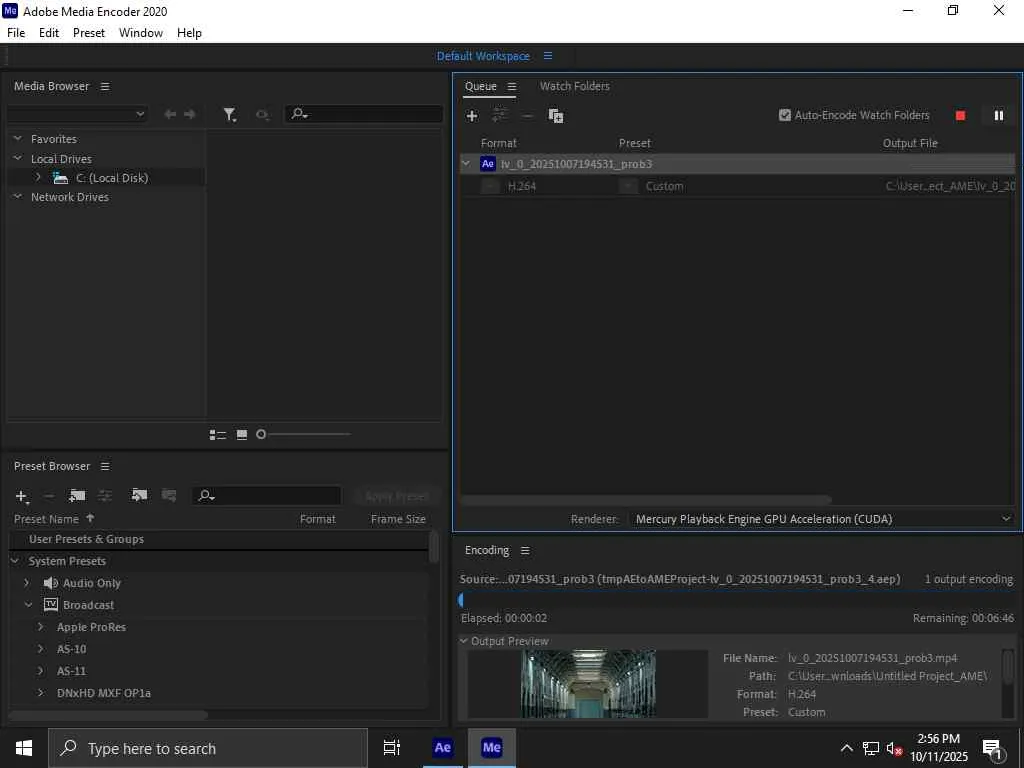The image size is (1024, 768).
Task: Expand the DNxHD MXF OP1a presets
Action: [40, 693]
